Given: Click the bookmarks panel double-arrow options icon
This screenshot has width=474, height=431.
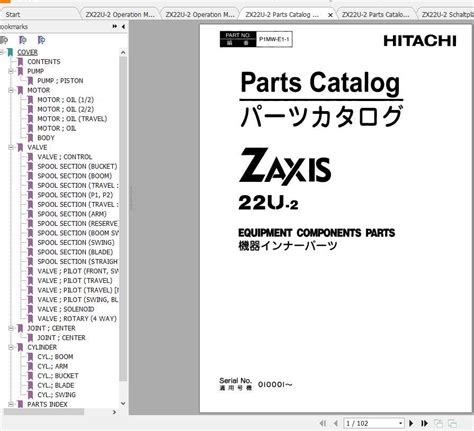Looking at the screenshot, I should [114, 26].
